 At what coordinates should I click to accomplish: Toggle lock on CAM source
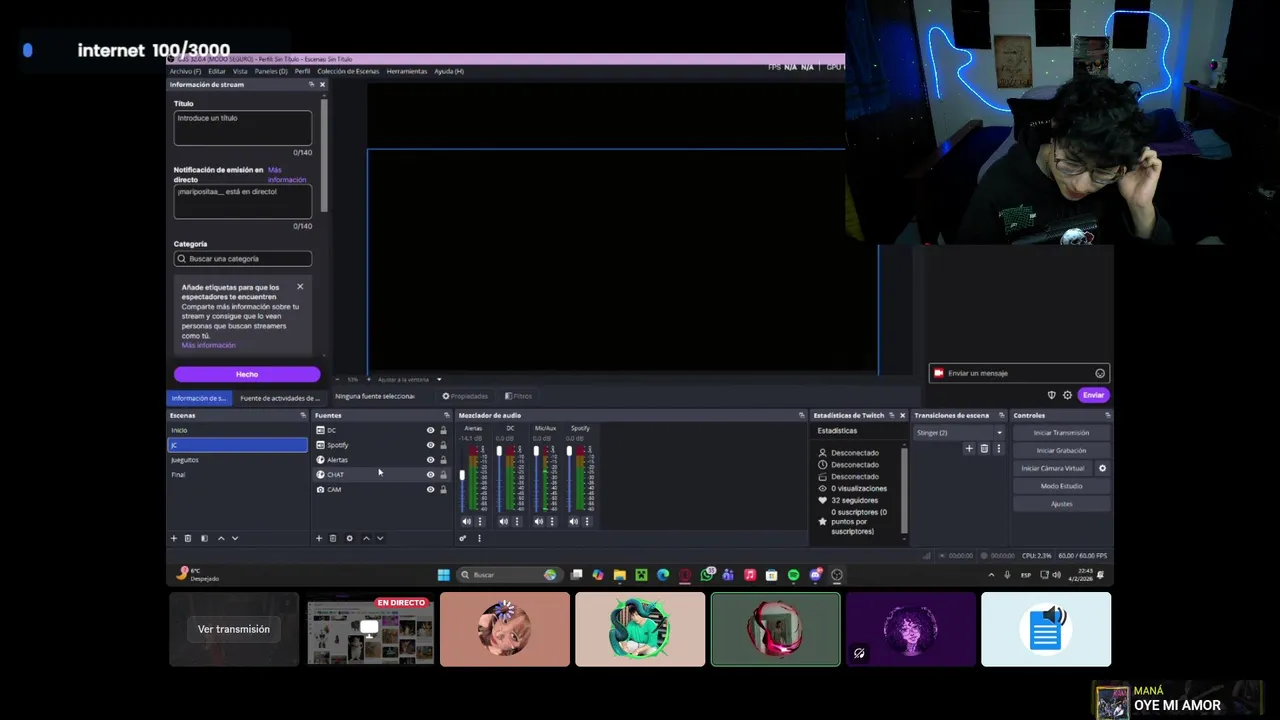[x=444, y=490]
